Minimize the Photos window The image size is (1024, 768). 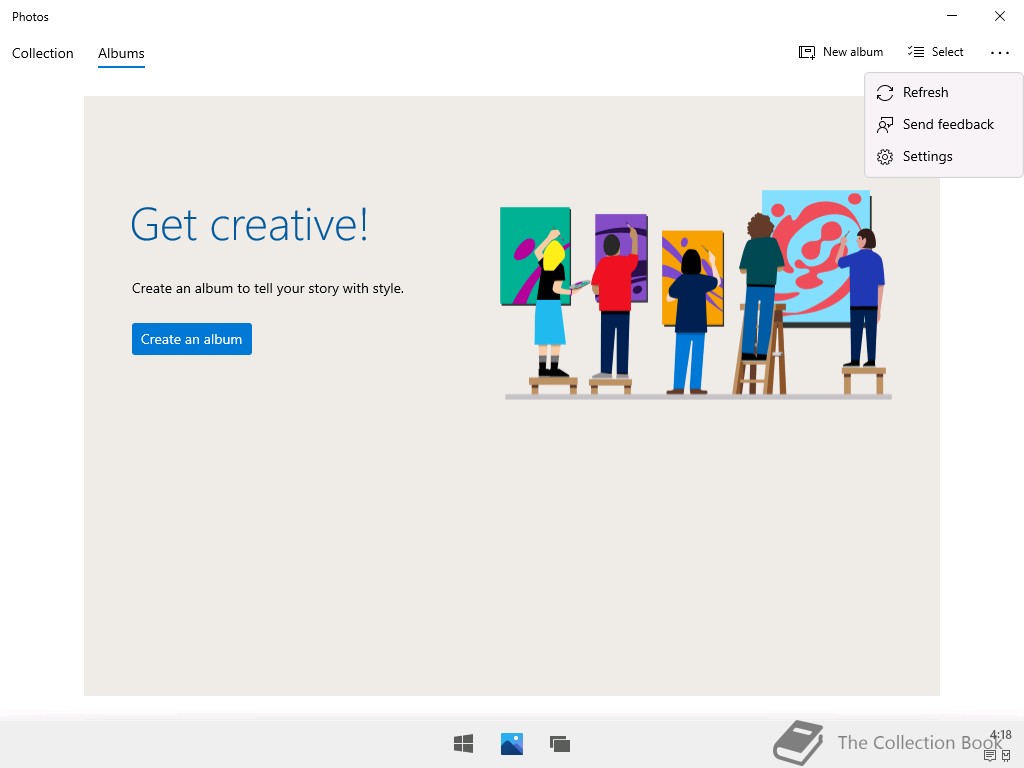pyautogui.click(x=952, y=16)
